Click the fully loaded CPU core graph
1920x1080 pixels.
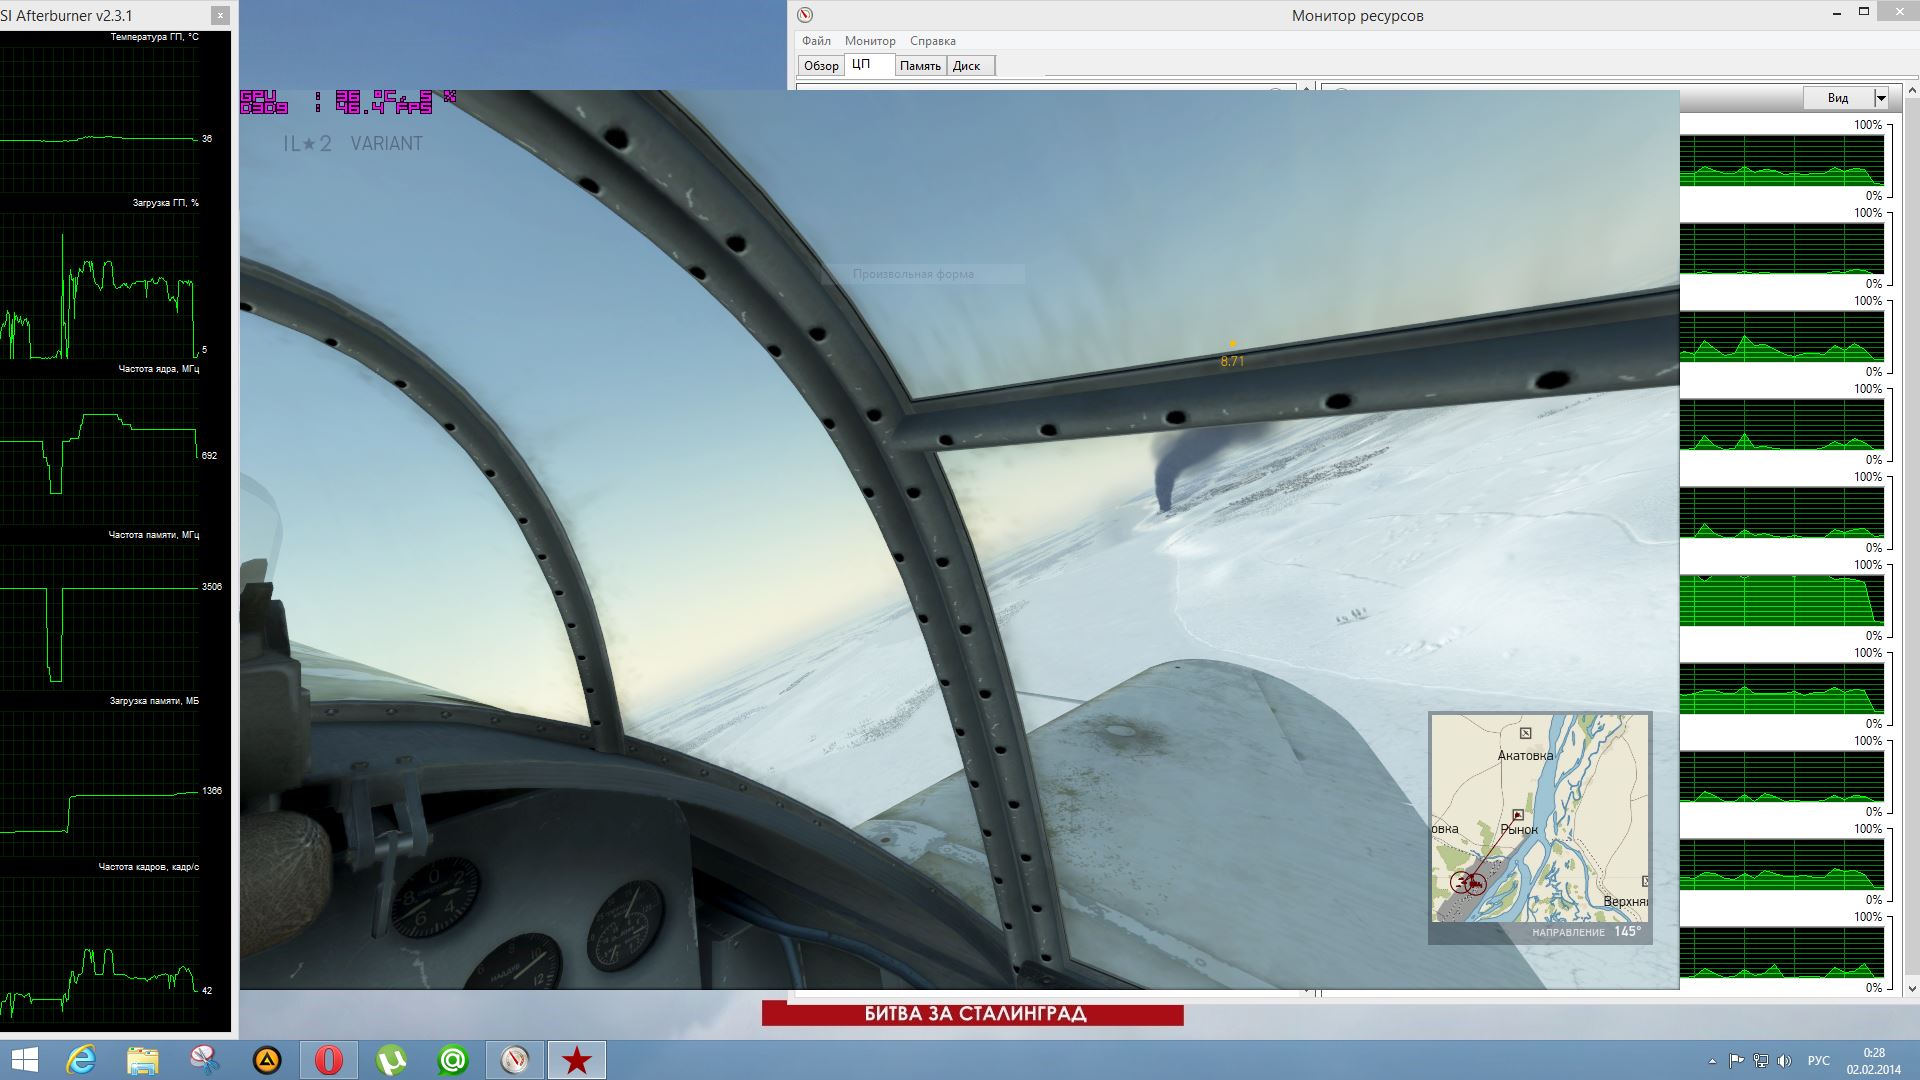[1782, 600]
